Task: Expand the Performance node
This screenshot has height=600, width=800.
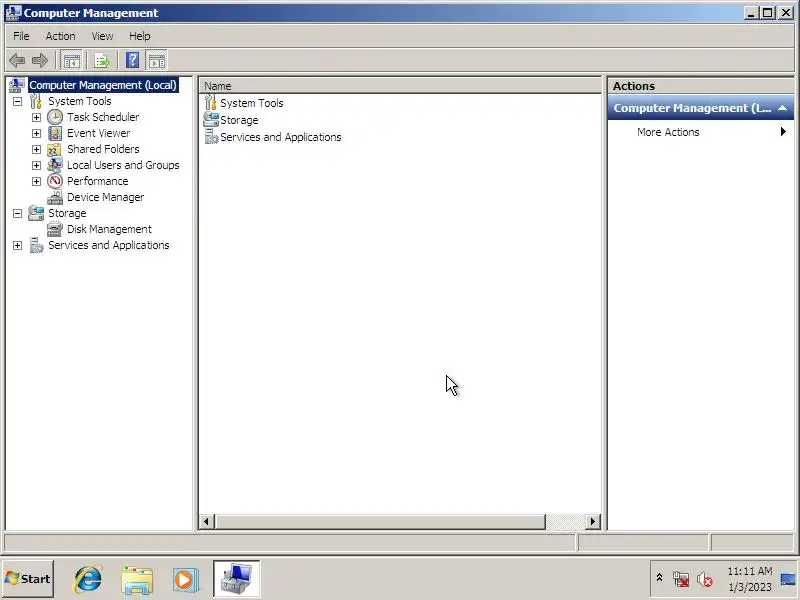Action: (x=36, y=181)
